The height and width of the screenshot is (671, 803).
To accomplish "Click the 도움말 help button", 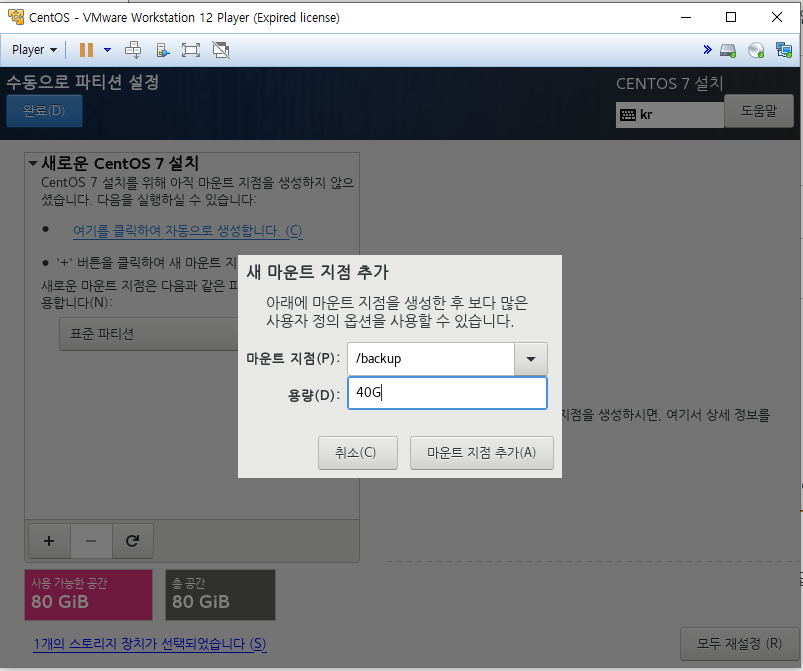I will click(x=759, y=110).
